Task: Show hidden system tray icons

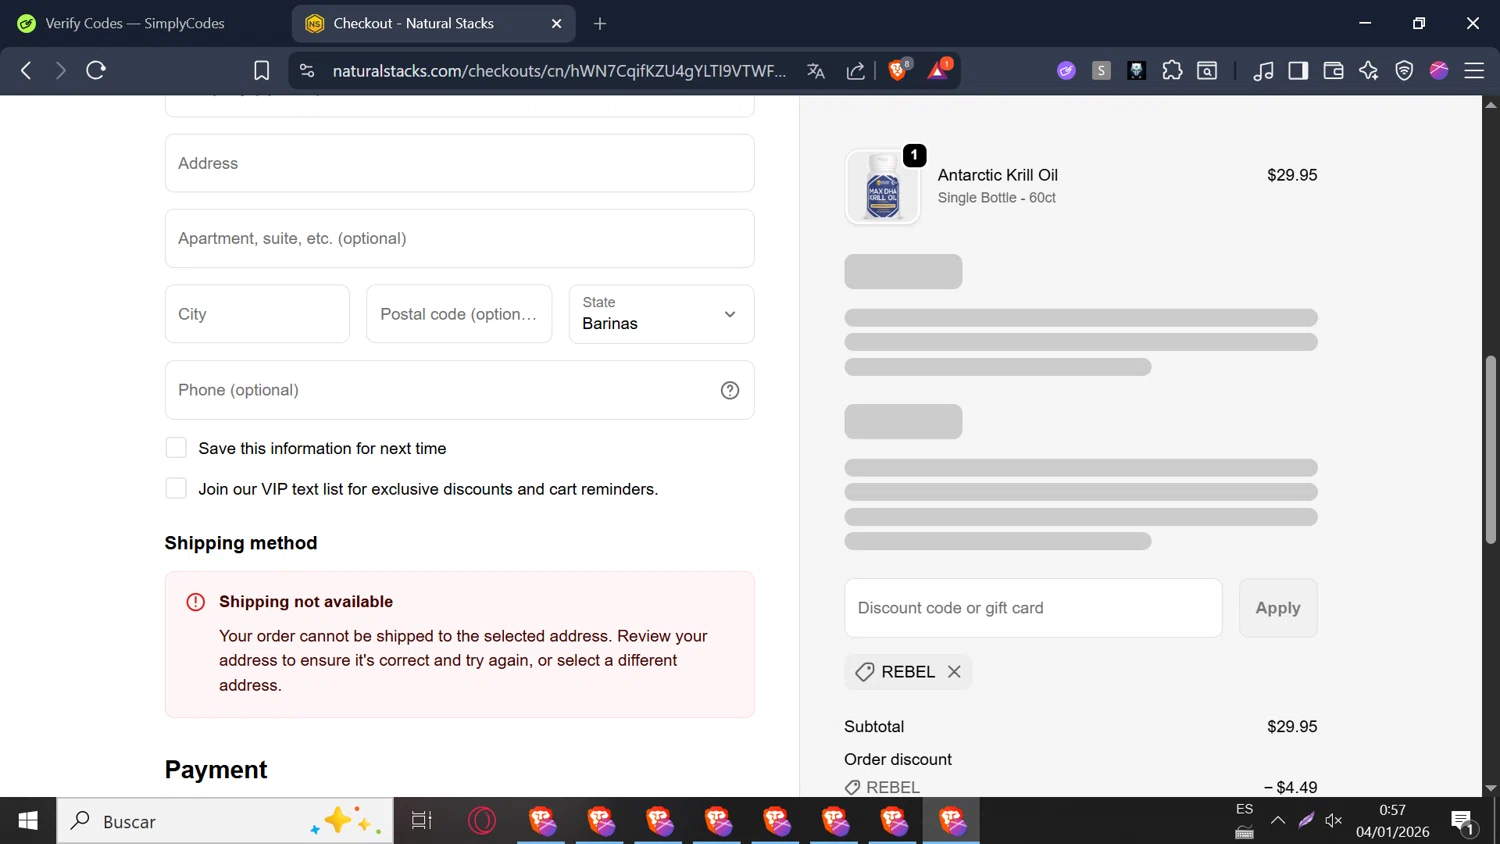Action: 1278,821
